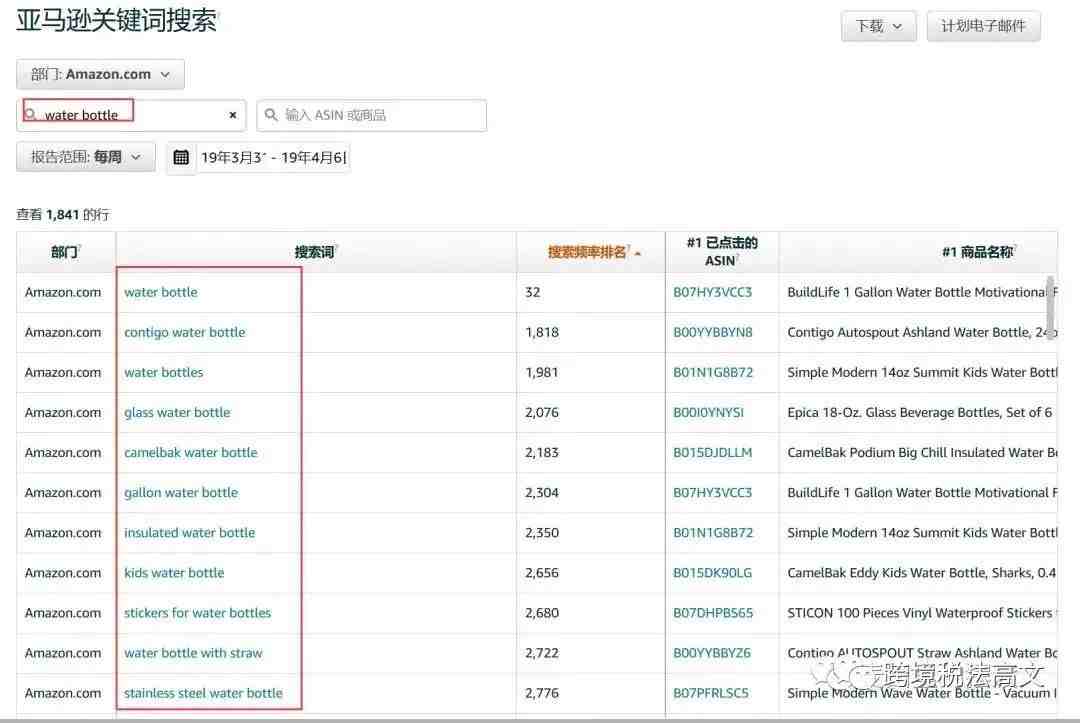
Task: Click the table vertical scrollbar thumb
Action: [x=1050, y=306]
